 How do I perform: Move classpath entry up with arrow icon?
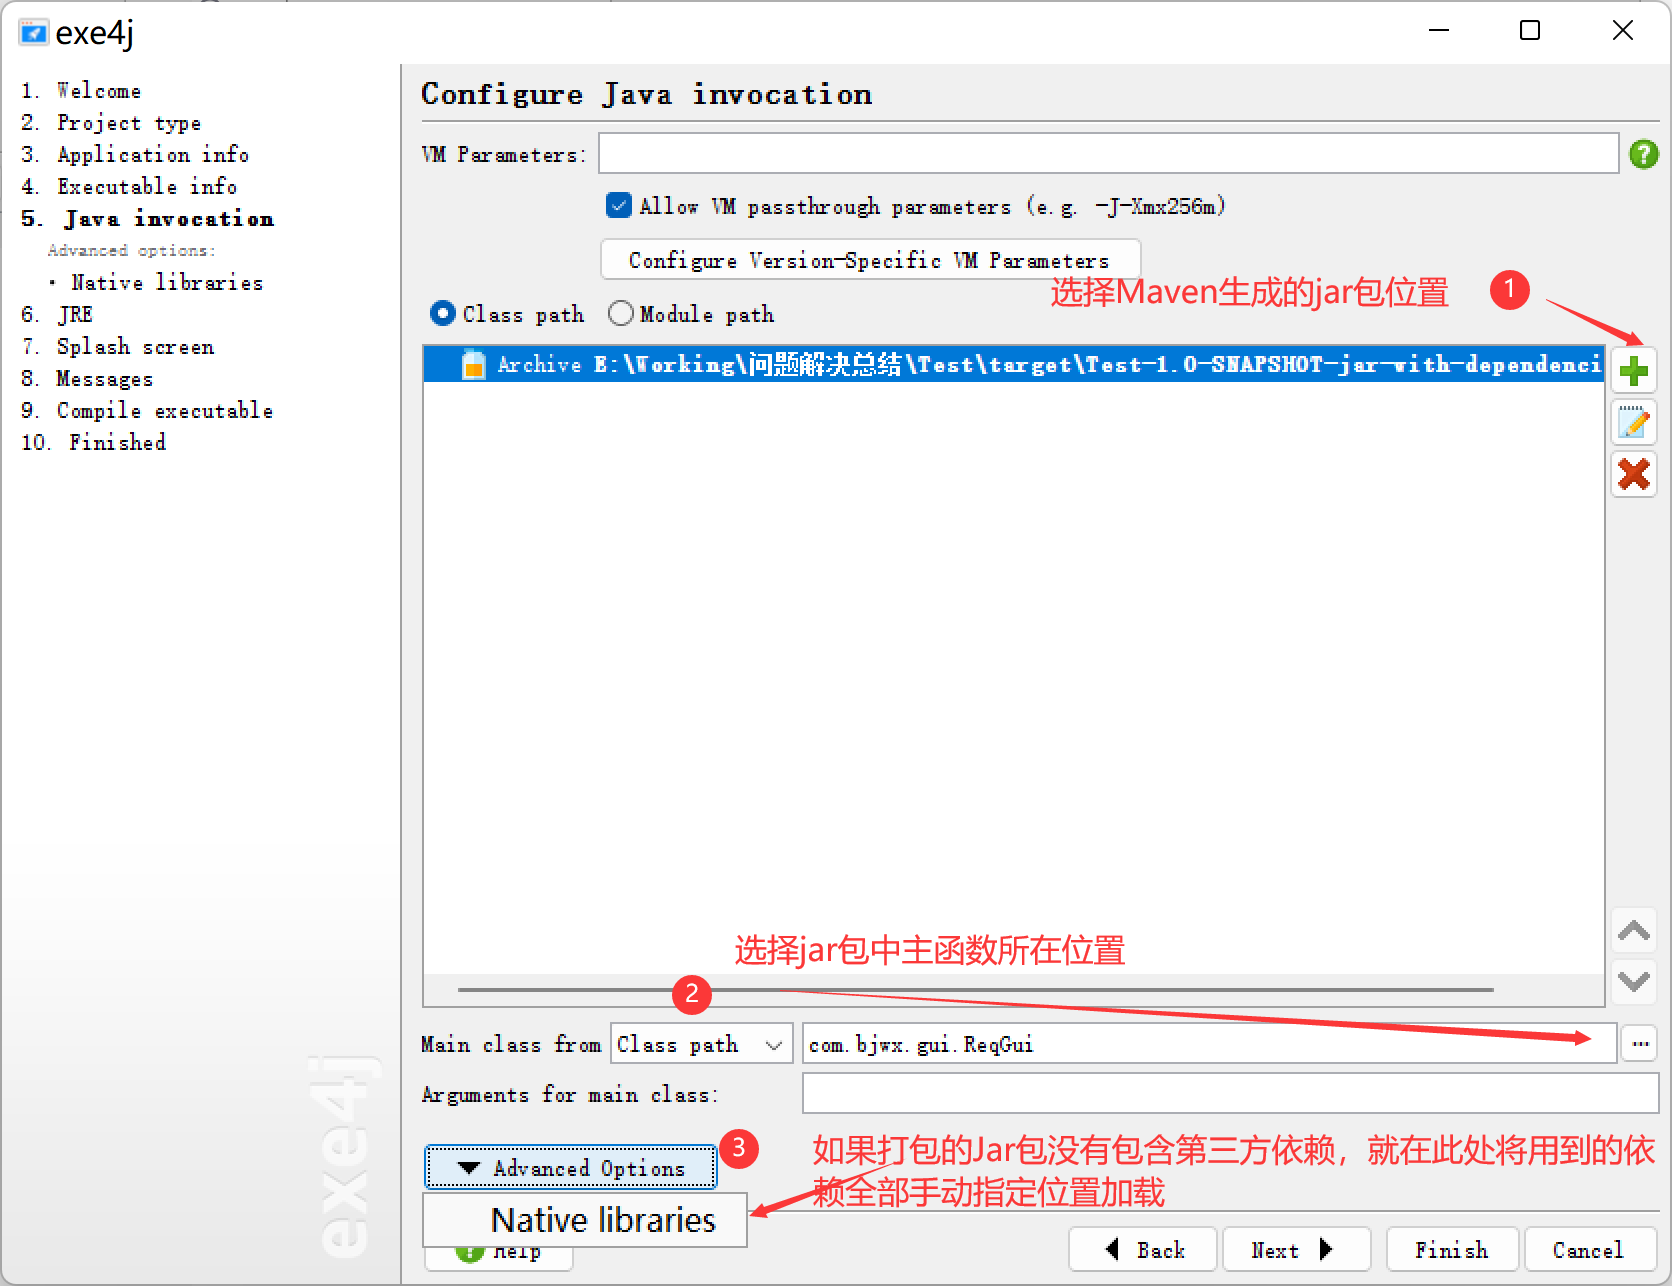(1634, 930)
